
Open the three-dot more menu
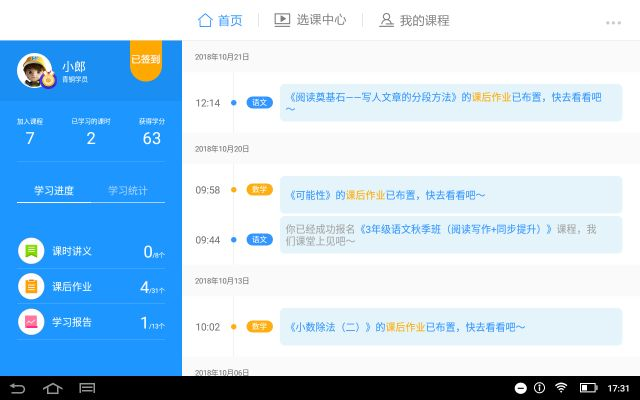[x=613, y=22]
